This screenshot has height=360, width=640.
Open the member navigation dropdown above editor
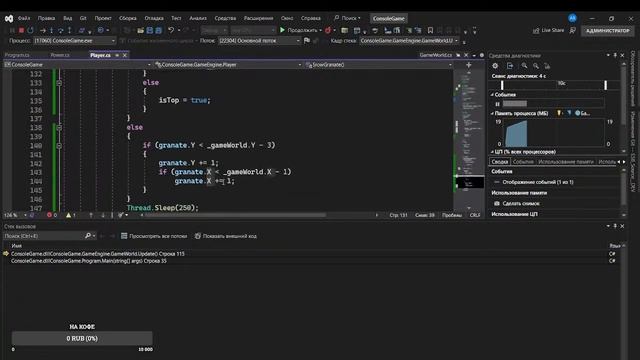378,64
